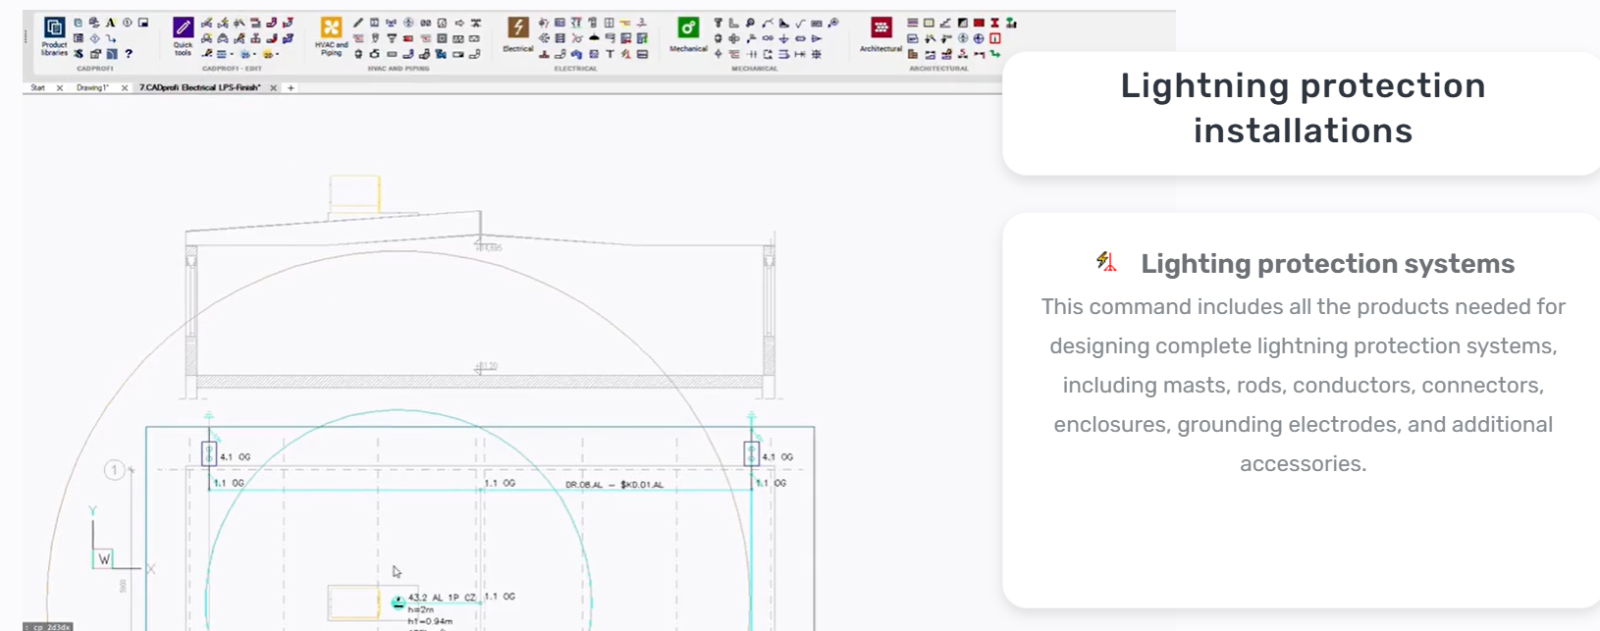This screenshot has width=1600, height=631.
Task: Open the red Architectural module icon
Action: click(881, 27)
